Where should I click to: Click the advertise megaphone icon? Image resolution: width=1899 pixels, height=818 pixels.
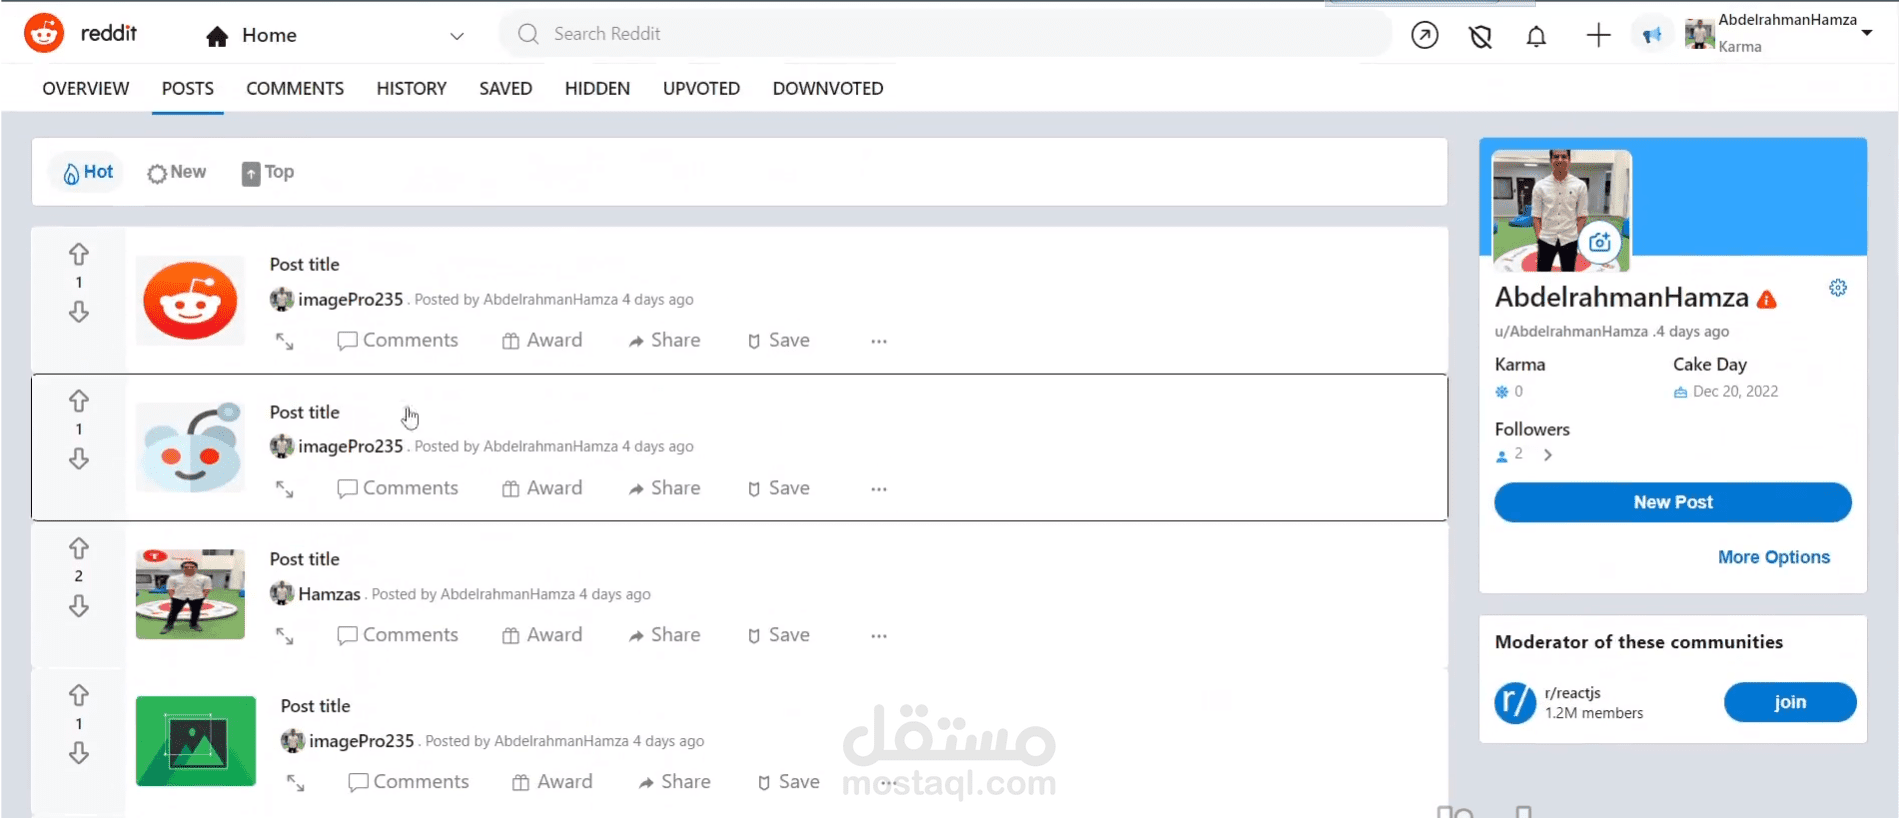(1652, 36)
